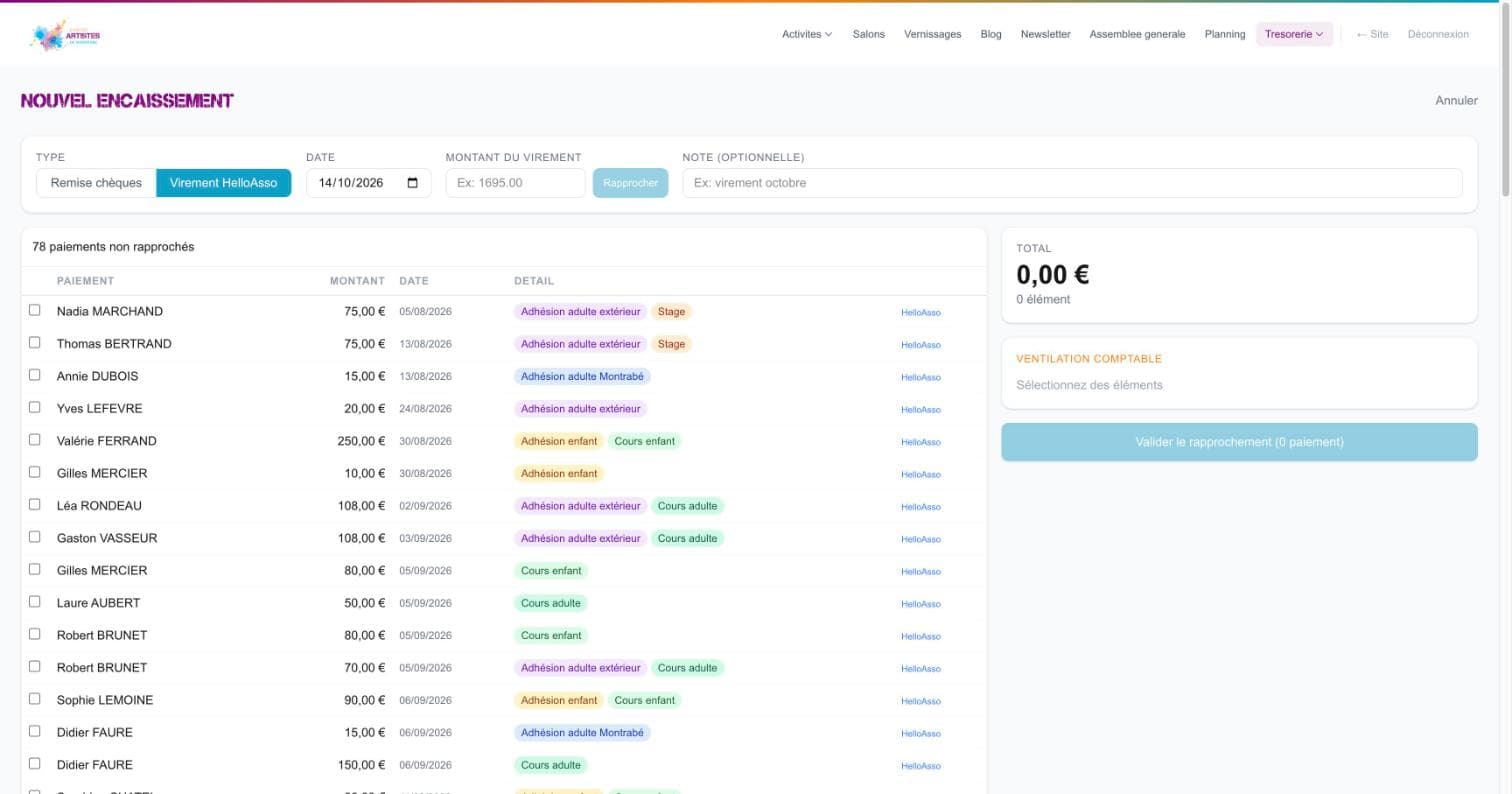Open the calendar picker icon in date field
This screenshot has height=794, width=1512.
click(x=413, y=183)
